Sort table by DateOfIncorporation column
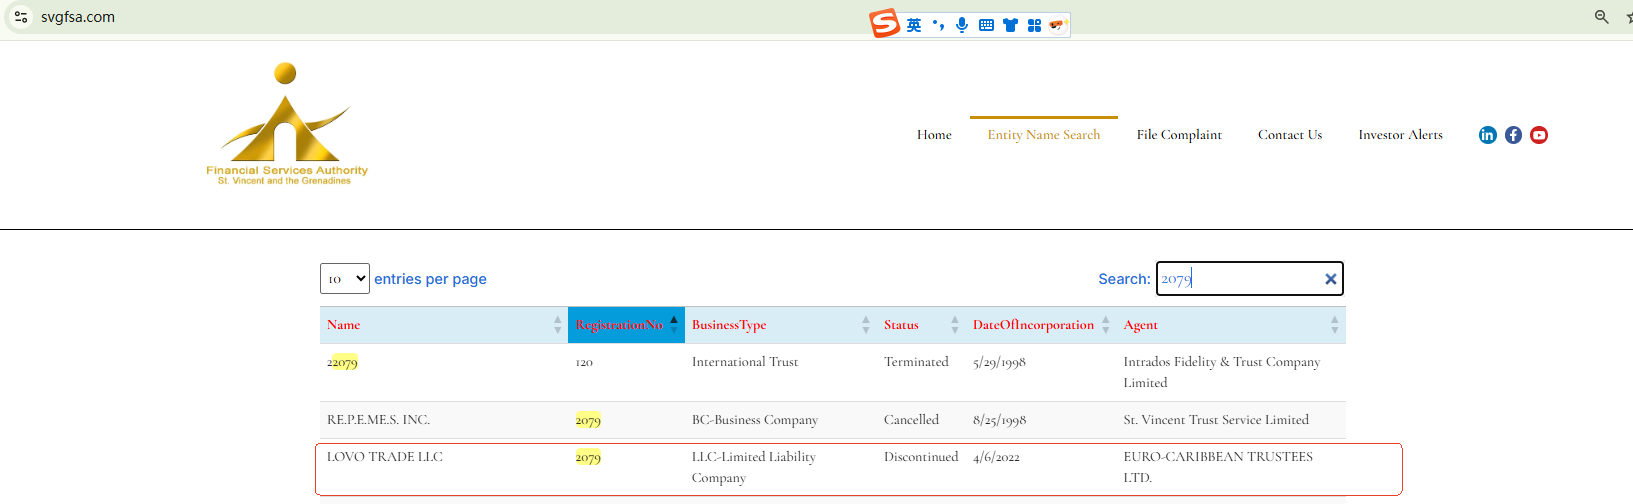The image size is (1633, 504). [1033, 325]
